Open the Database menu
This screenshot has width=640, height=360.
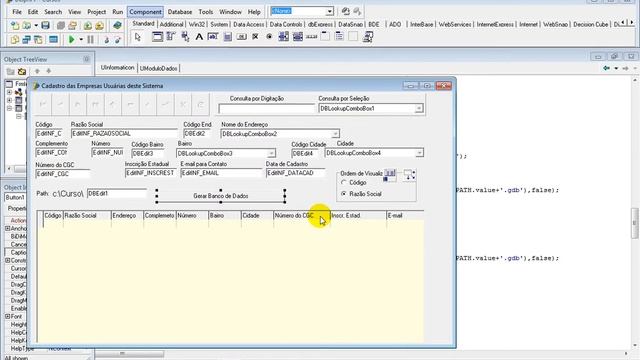pos(180,12)
